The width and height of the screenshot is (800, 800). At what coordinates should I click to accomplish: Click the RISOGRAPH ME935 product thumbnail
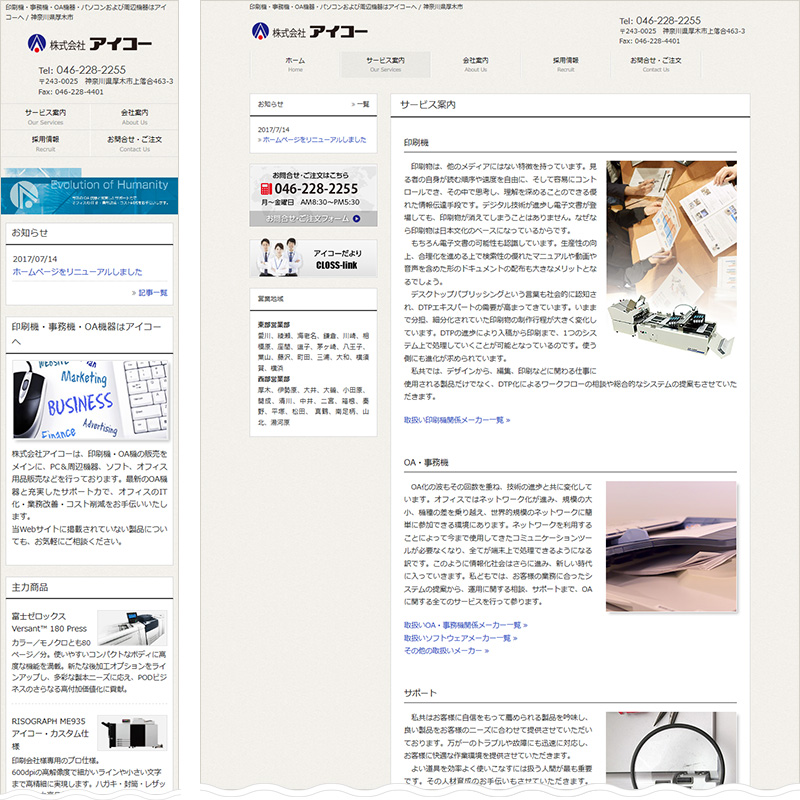coord(132,733)
